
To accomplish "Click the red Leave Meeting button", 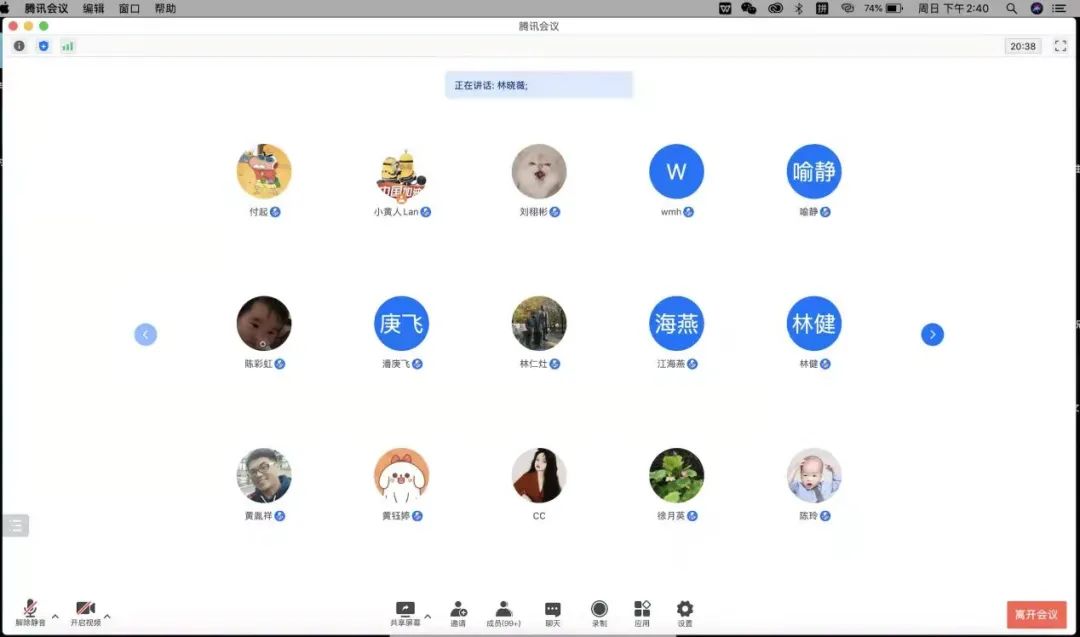I will [1037, 614].
